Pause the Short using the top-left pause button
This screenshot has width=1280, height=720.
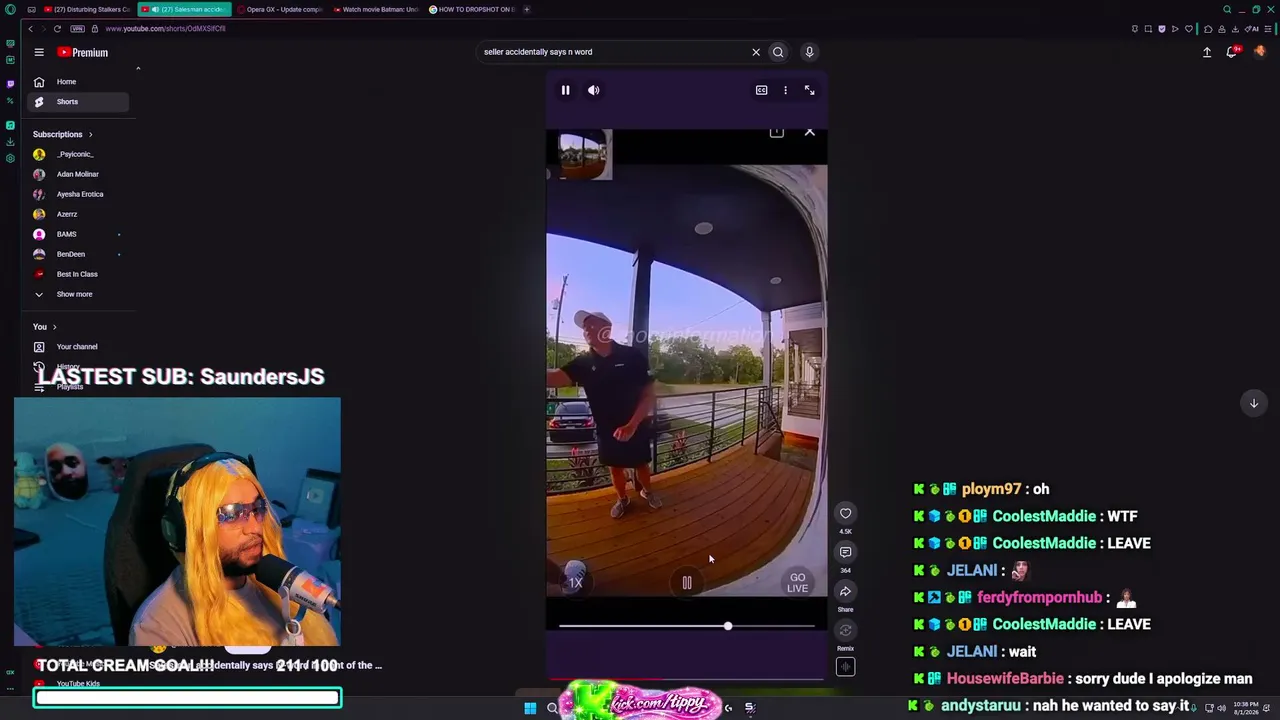pyautogui.click(x=565, y=90)
